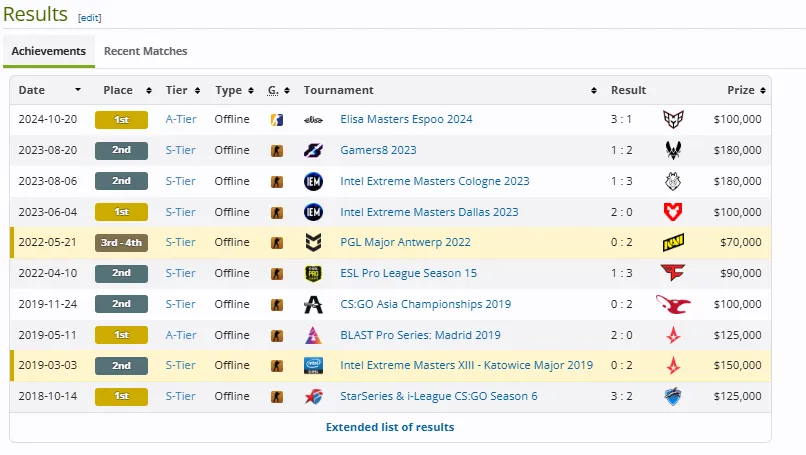Open Intel Extreme Masters Dallas 2023 link

[x=429, y=212]
